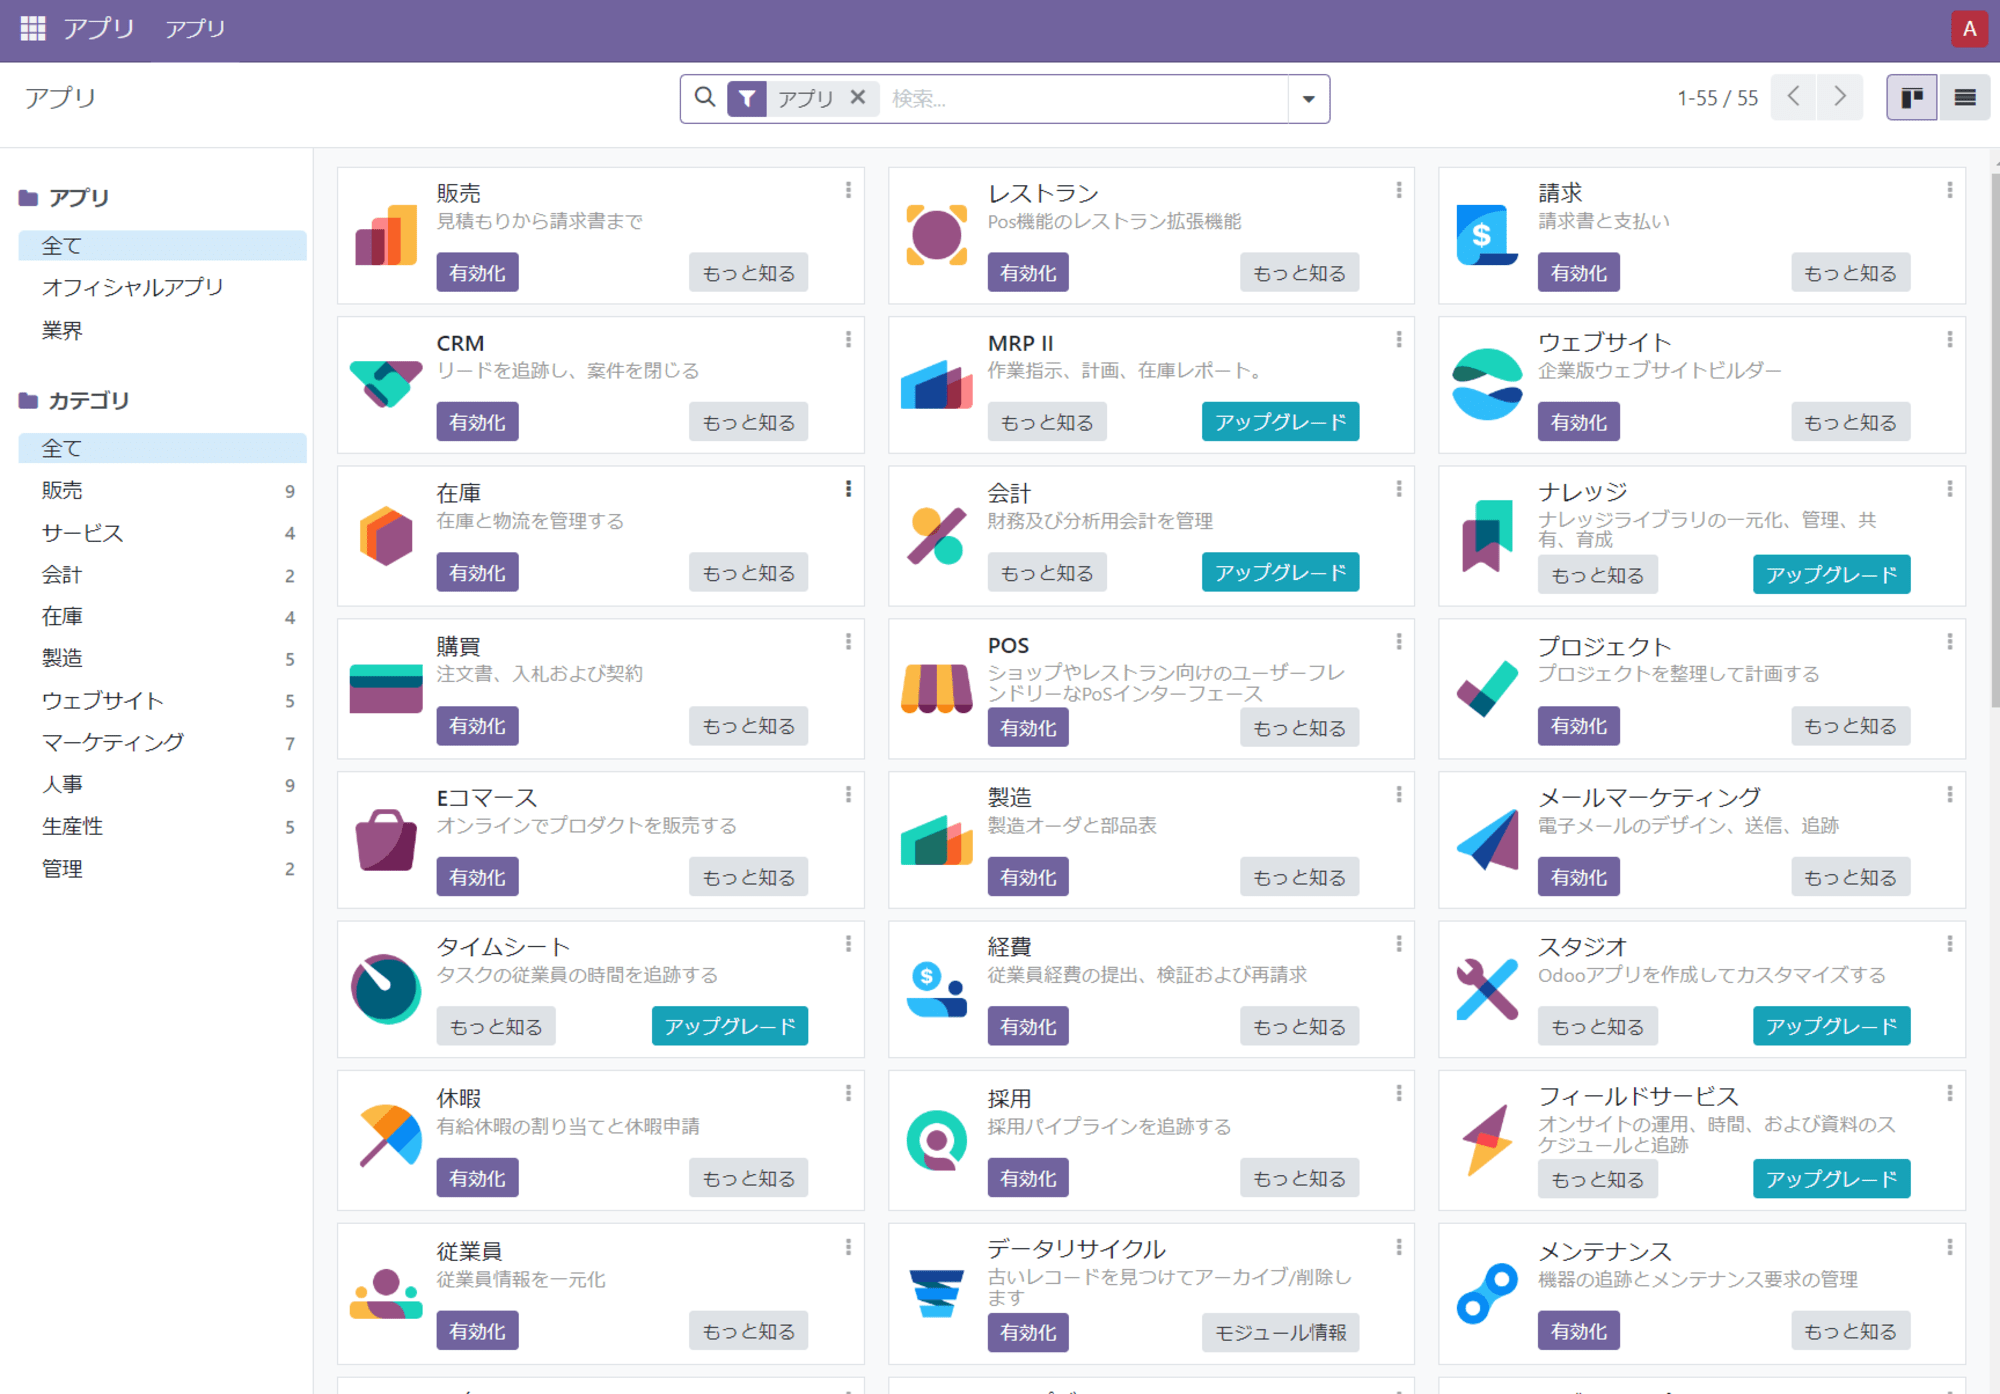This screenshot has width=2000, height=1394.
Task: Click the ウェブサイト app icon
Action: [1487, 385]
